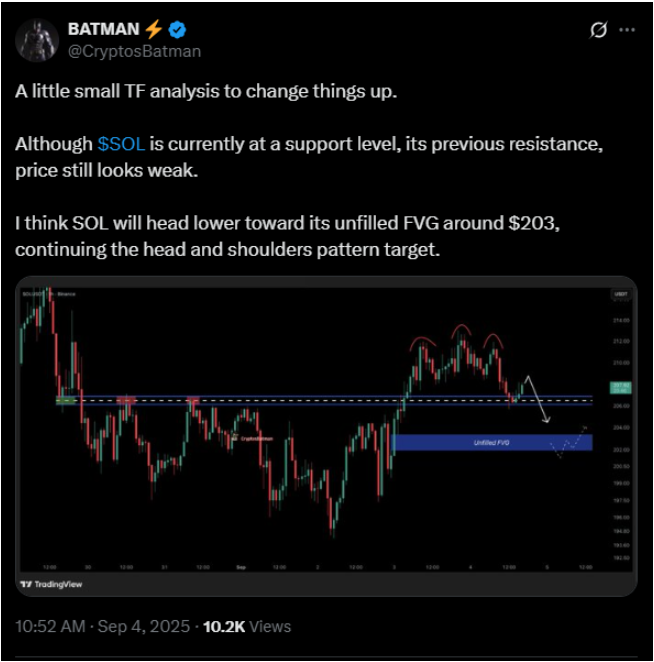Open the Grok icon on the tweet
Screen dimensions: 654x662
point(599,30)
